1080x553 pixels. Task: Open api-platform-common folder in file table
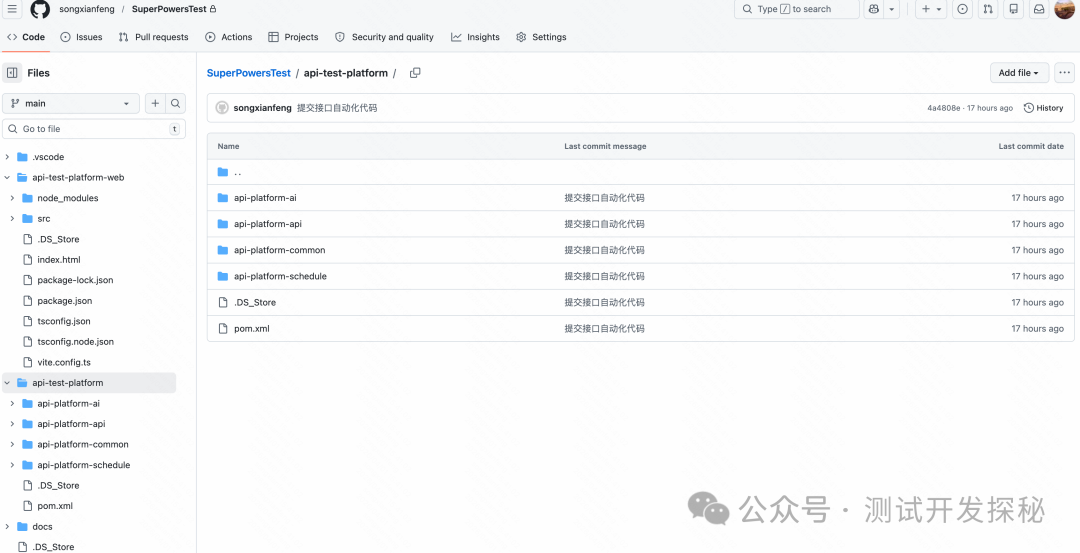click(x=280, y=251)
